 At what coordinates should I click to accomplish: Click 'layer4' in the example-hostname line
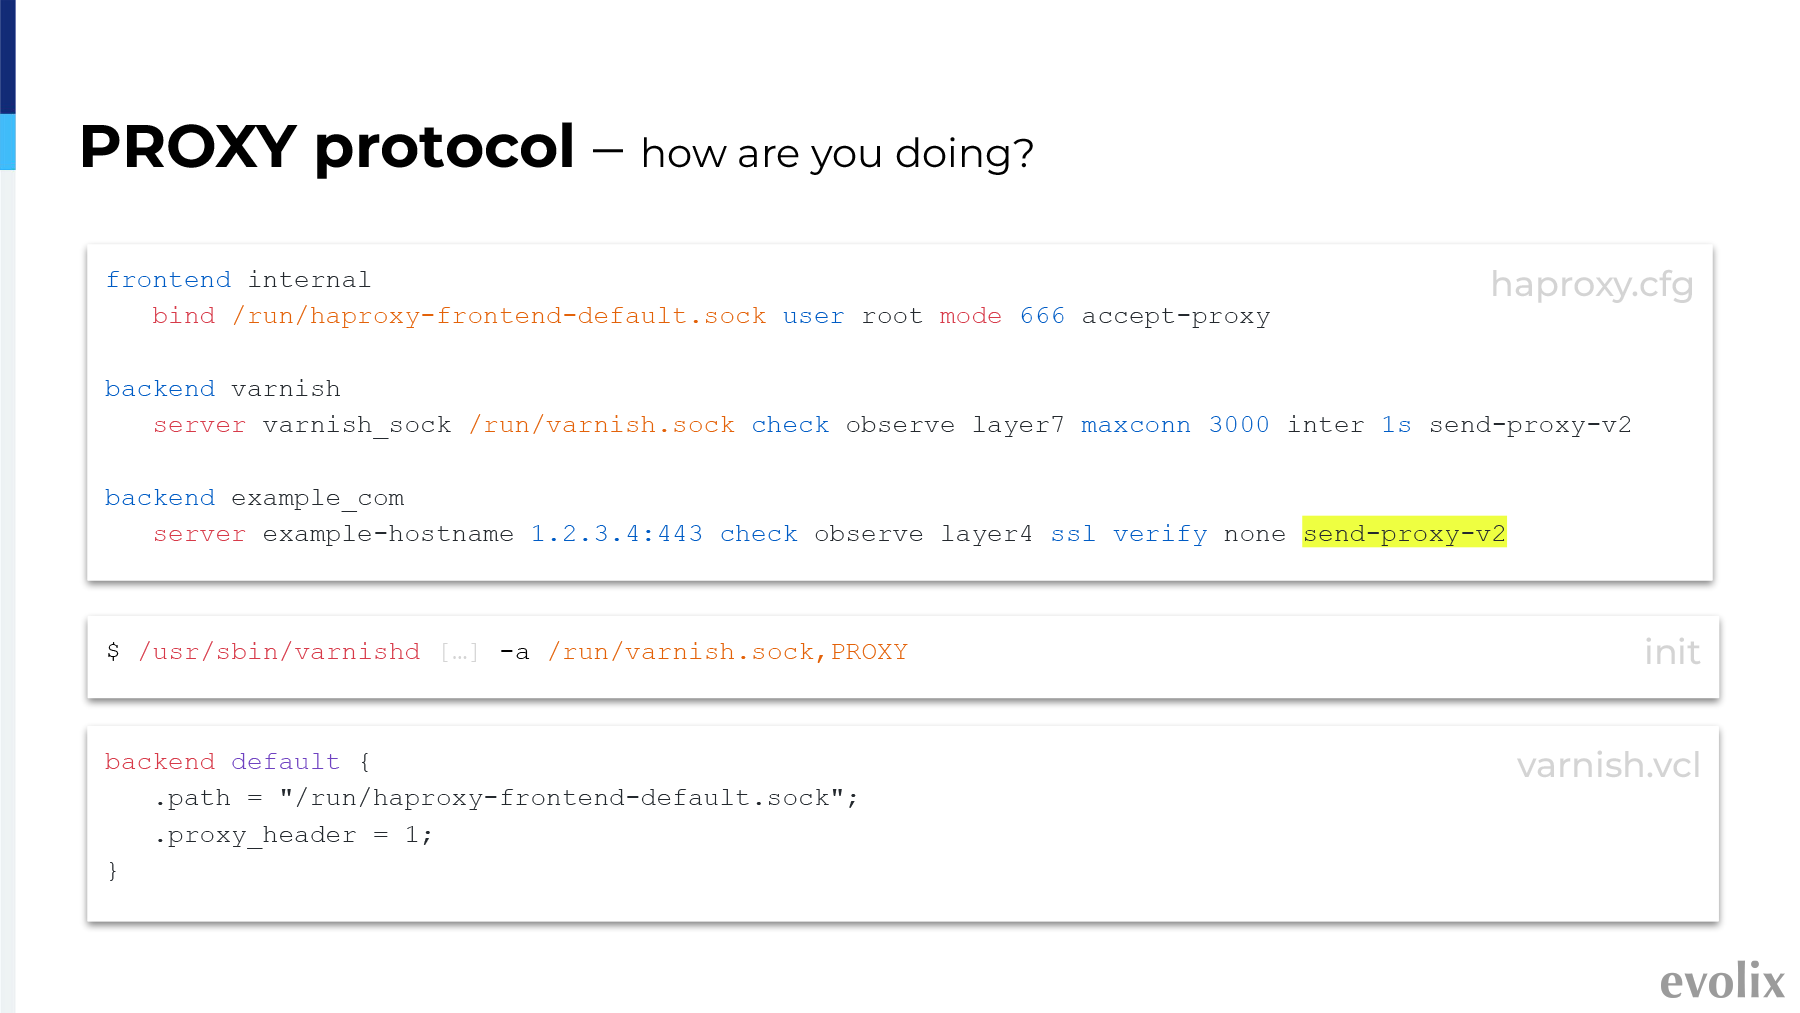[x=986, y=534]
